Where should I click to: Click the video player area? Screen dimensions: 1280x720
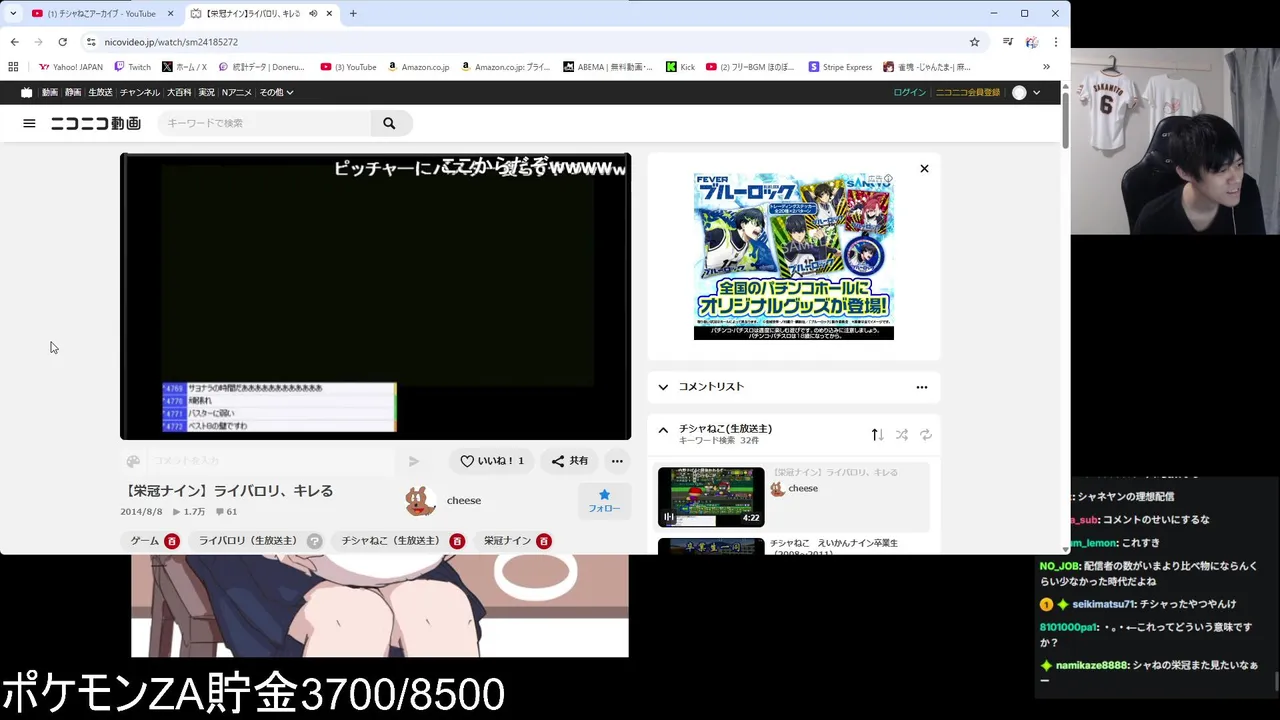pos(376,296)
